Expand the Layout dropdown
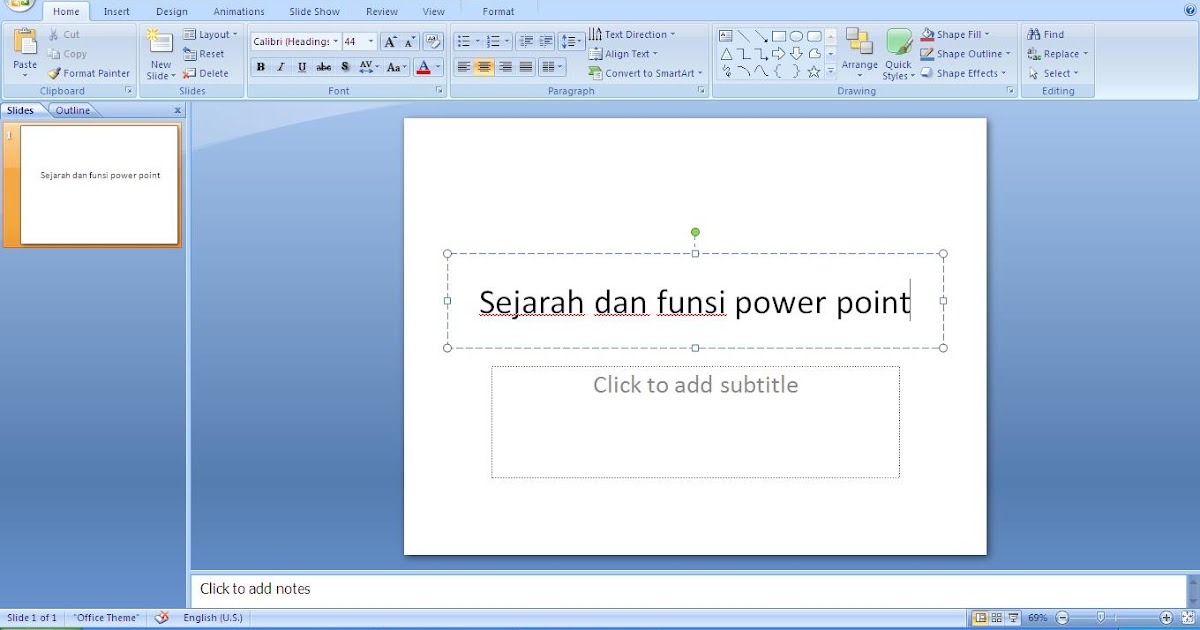Viewport: 1200px width, 630px height. (x=211, y=34)
